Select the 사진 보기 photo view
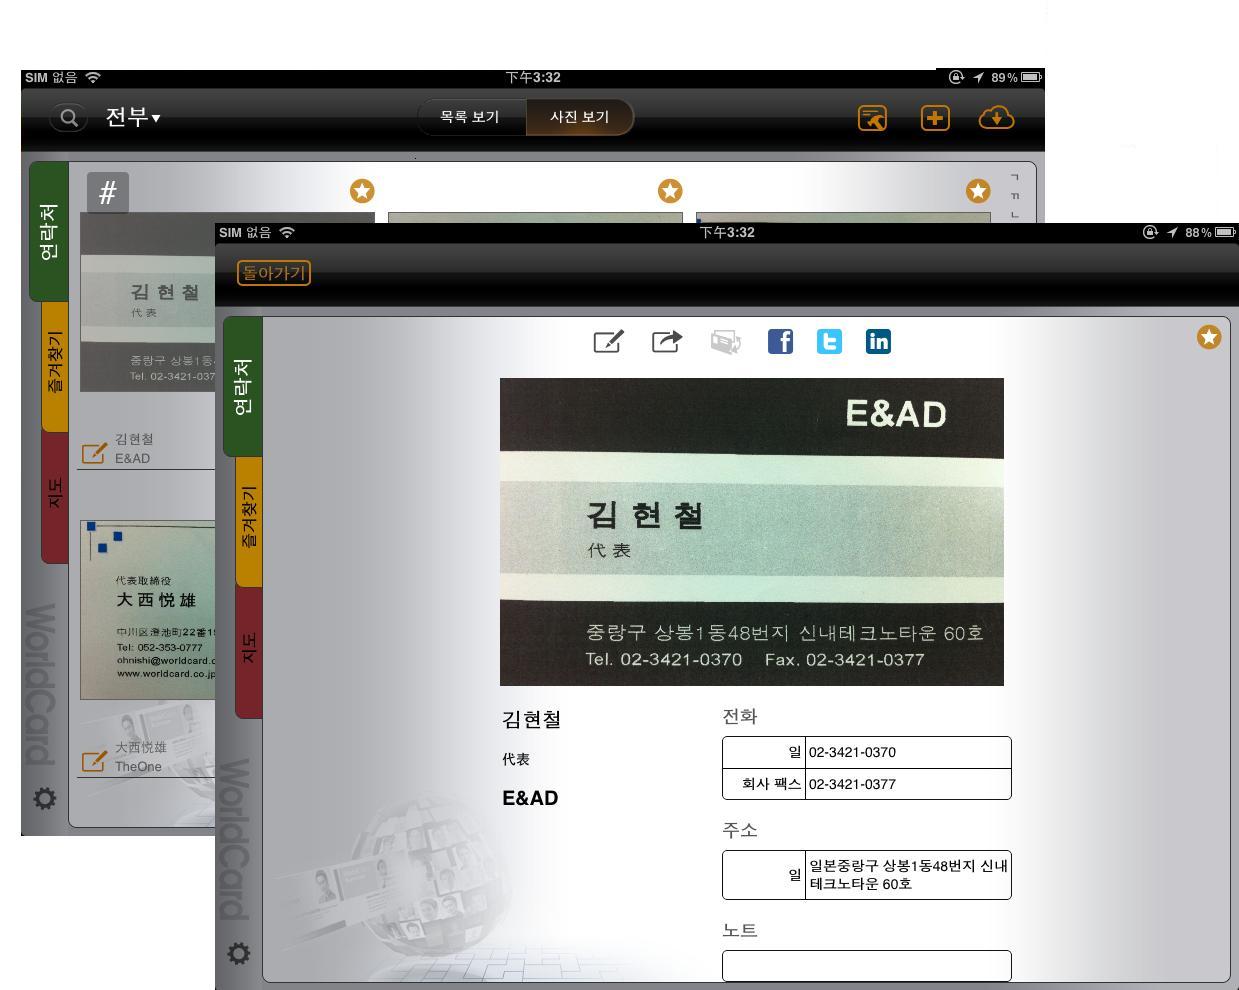This screenshot has height=990, width=1239. coord(579,117)
